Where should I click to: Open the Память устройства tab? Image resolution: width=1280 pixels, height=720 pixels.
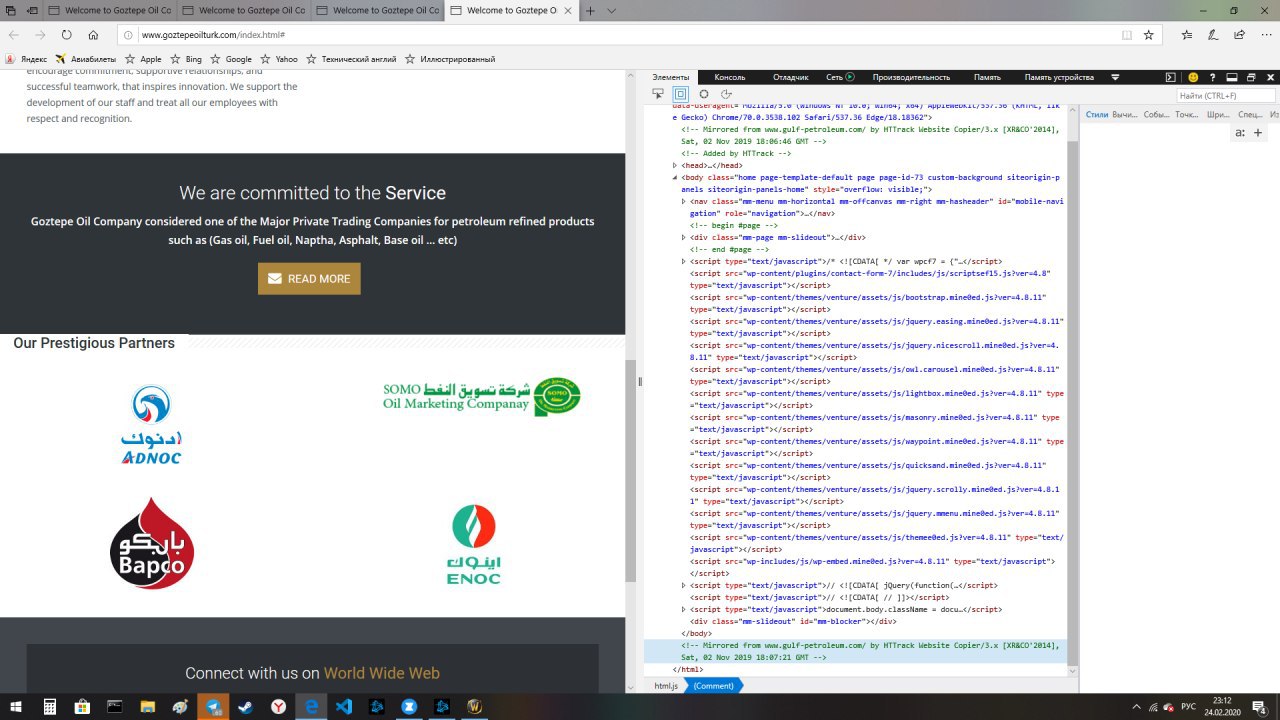(1059, 77)
